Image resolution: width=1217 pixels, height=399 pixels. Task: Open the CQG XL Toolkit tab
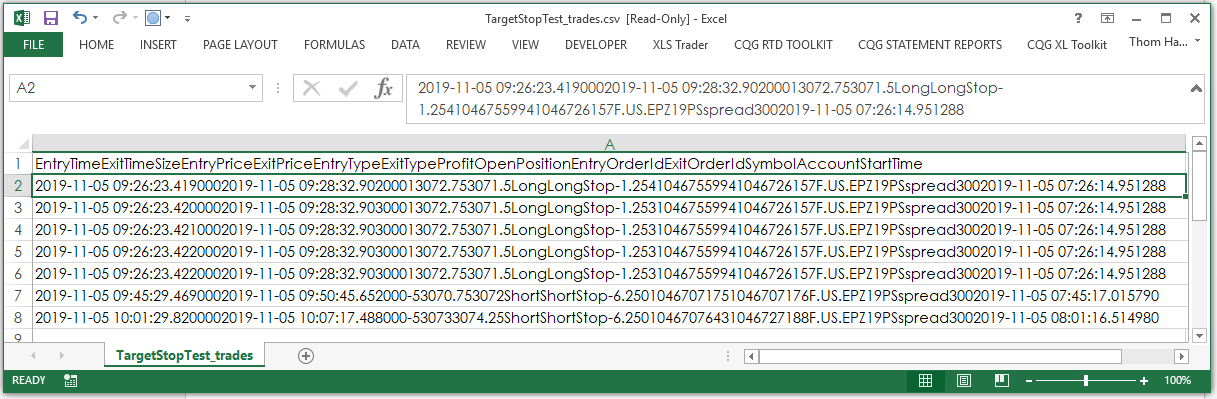[1067, 44]
